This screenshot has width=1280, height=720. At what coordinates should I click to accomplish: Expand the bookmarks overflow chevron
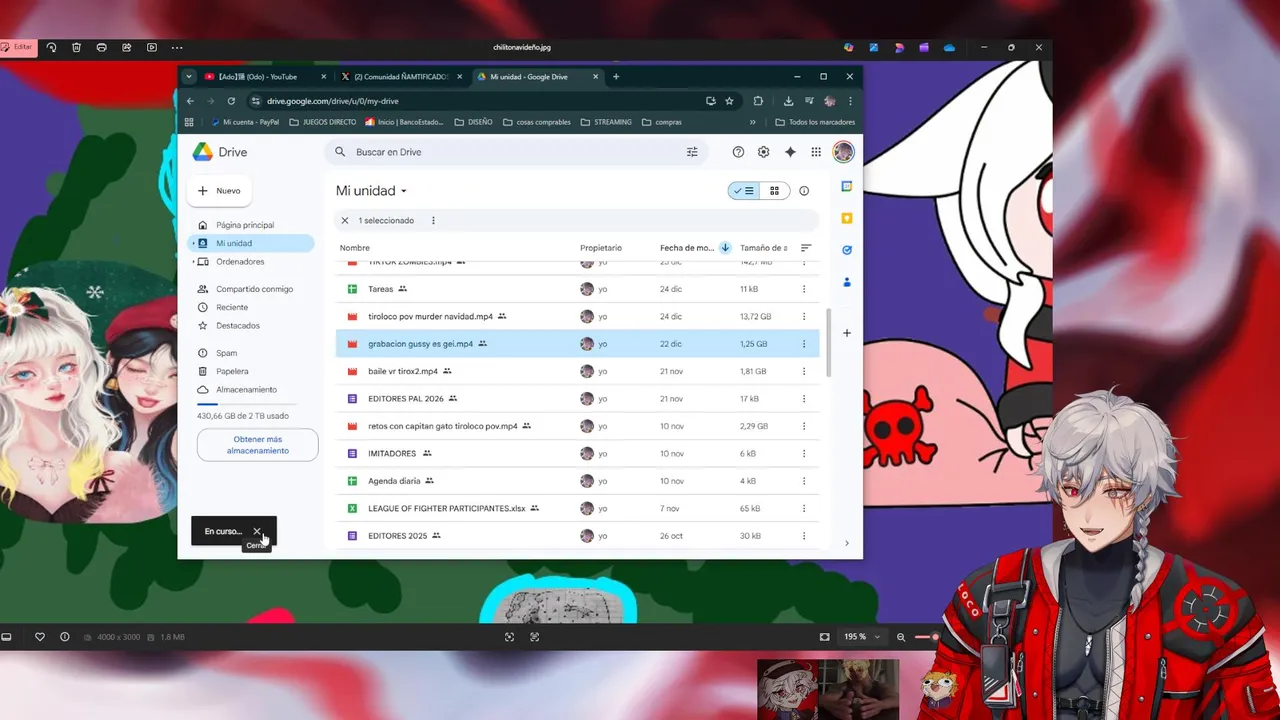[x=753, y=122]
